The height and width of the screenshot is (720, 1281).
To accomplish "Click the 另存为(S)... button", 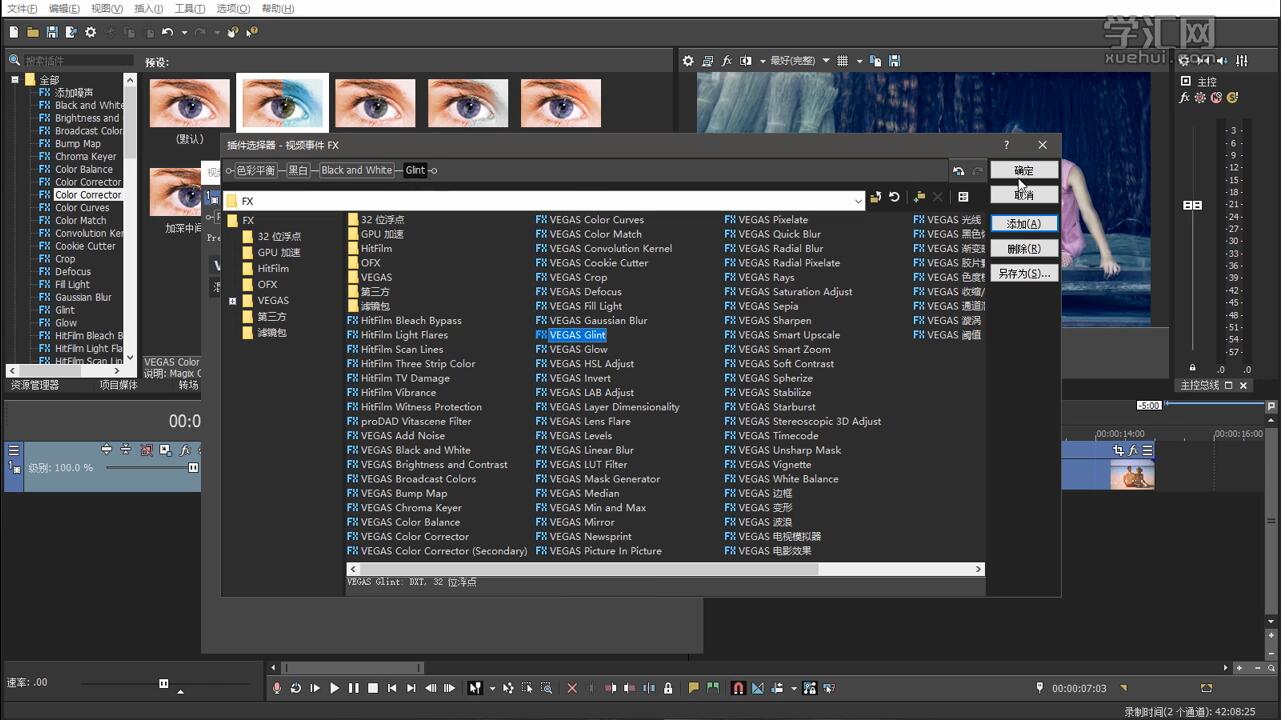I will pyautogui.click(x=1024, y=273).
